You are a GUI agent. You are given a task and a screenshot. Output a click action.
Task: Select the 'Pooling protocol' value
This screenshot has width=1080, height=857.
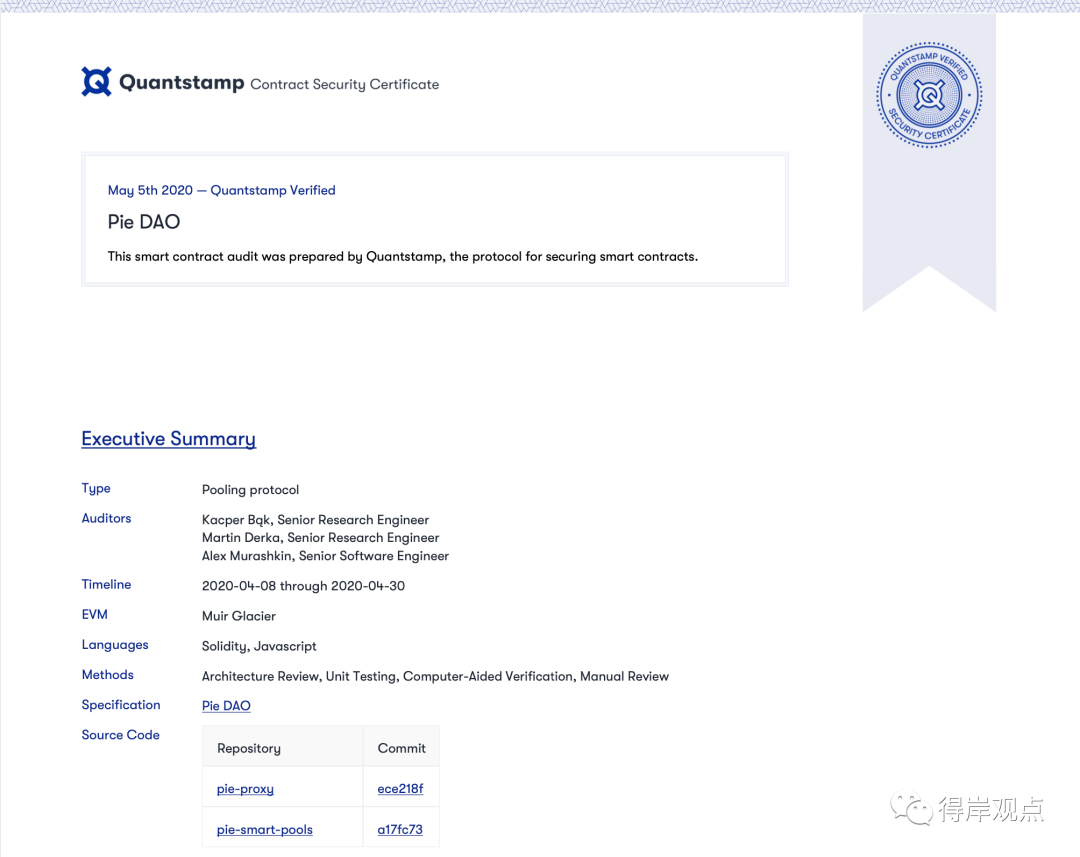coord(250,490)
